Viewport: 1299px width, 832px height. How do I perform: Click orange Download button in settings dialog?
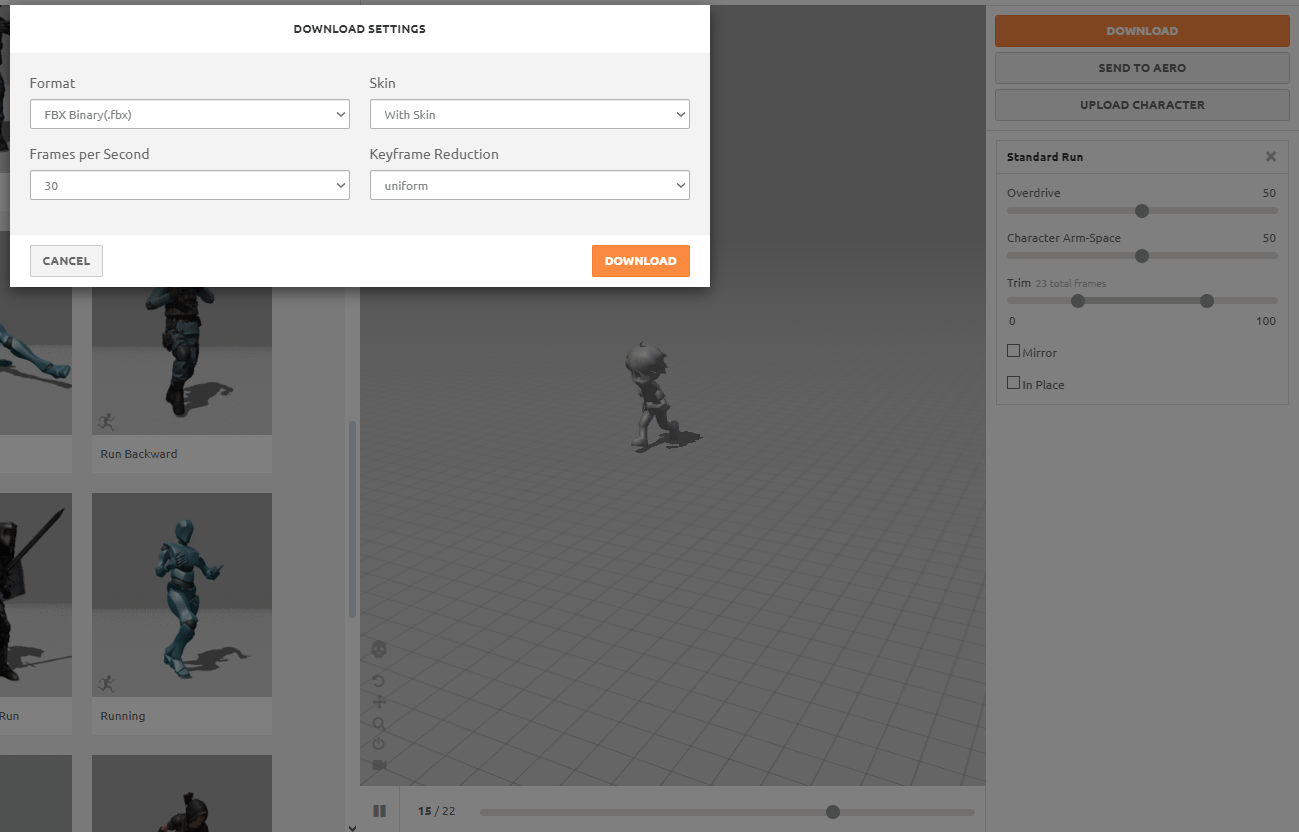click(x=641, y=261)
